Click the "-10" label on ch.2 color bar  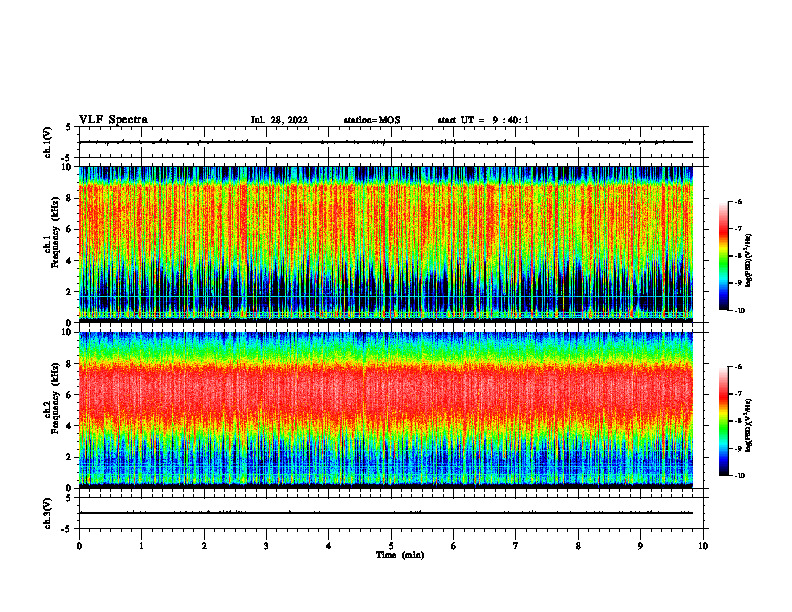coord(739,476)
